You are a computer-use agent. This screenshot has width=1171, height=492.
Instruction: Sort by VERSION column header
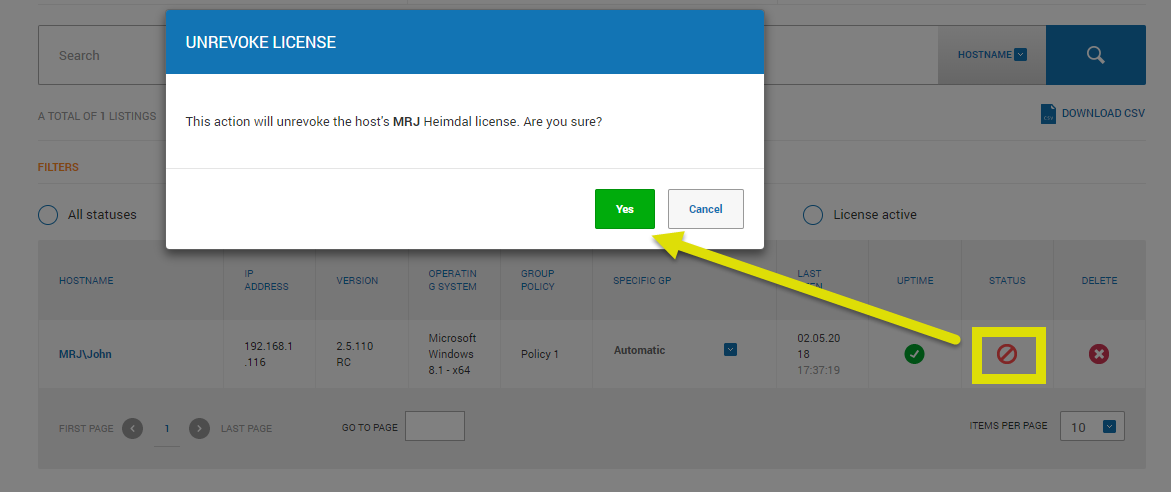pyautogui.click(x=357, y=281)
